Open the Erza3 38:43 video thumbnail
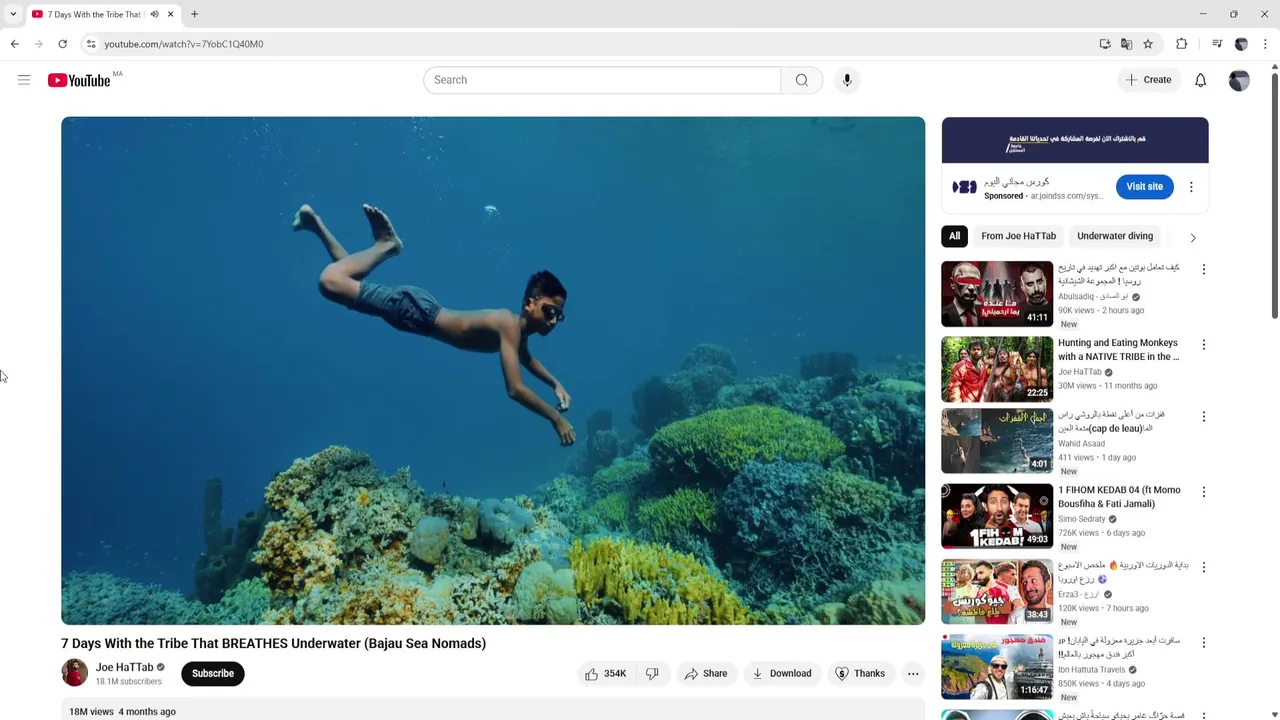The height and width of the screenshot is (720, 1280). pos(997,591)
